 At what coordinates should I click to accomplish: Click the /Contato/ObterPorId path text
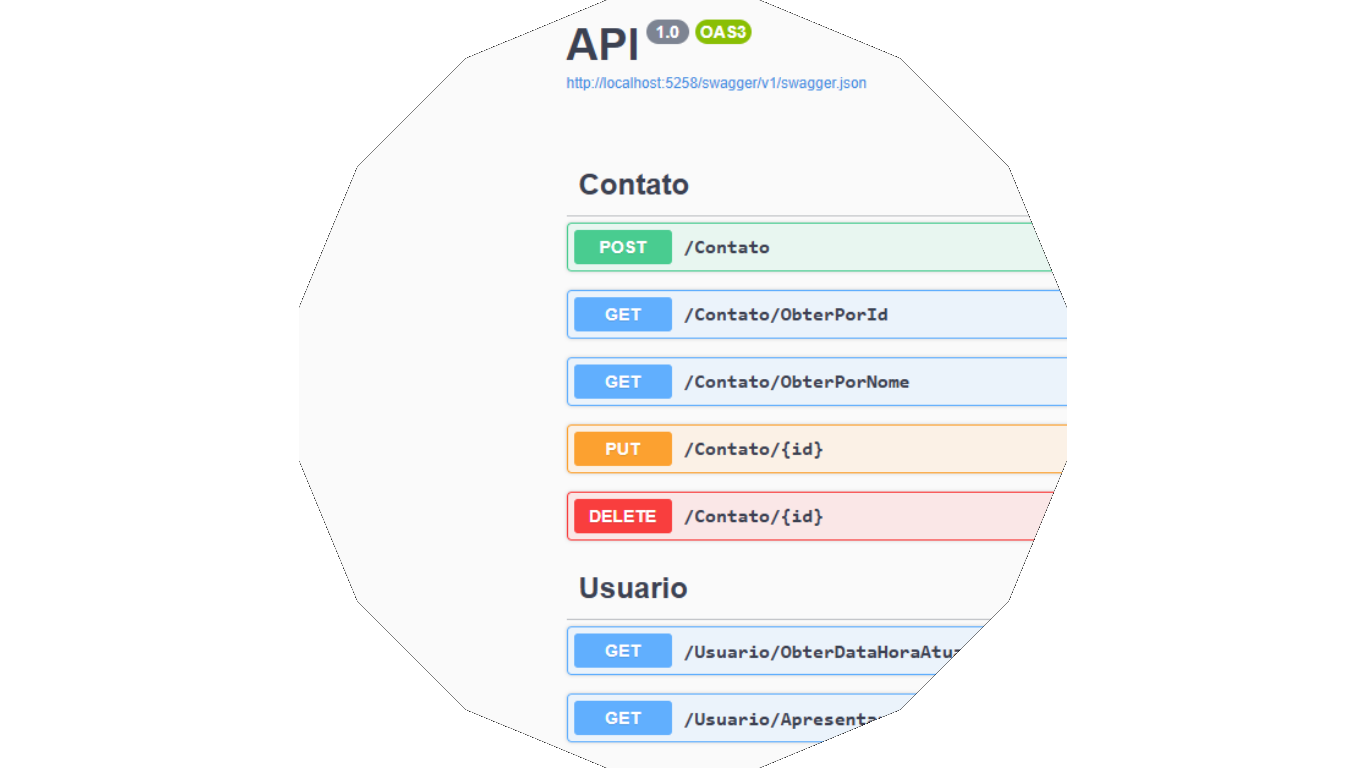pyautogui.click(x=786, y=315)
